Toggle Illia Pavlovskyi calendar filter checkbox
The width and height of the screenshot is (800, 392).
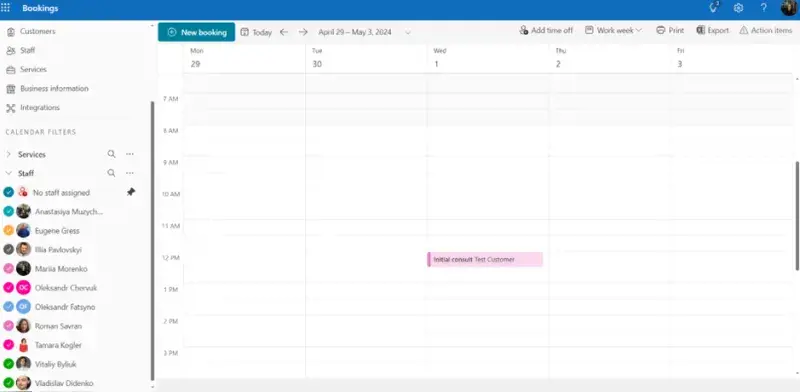8,250
